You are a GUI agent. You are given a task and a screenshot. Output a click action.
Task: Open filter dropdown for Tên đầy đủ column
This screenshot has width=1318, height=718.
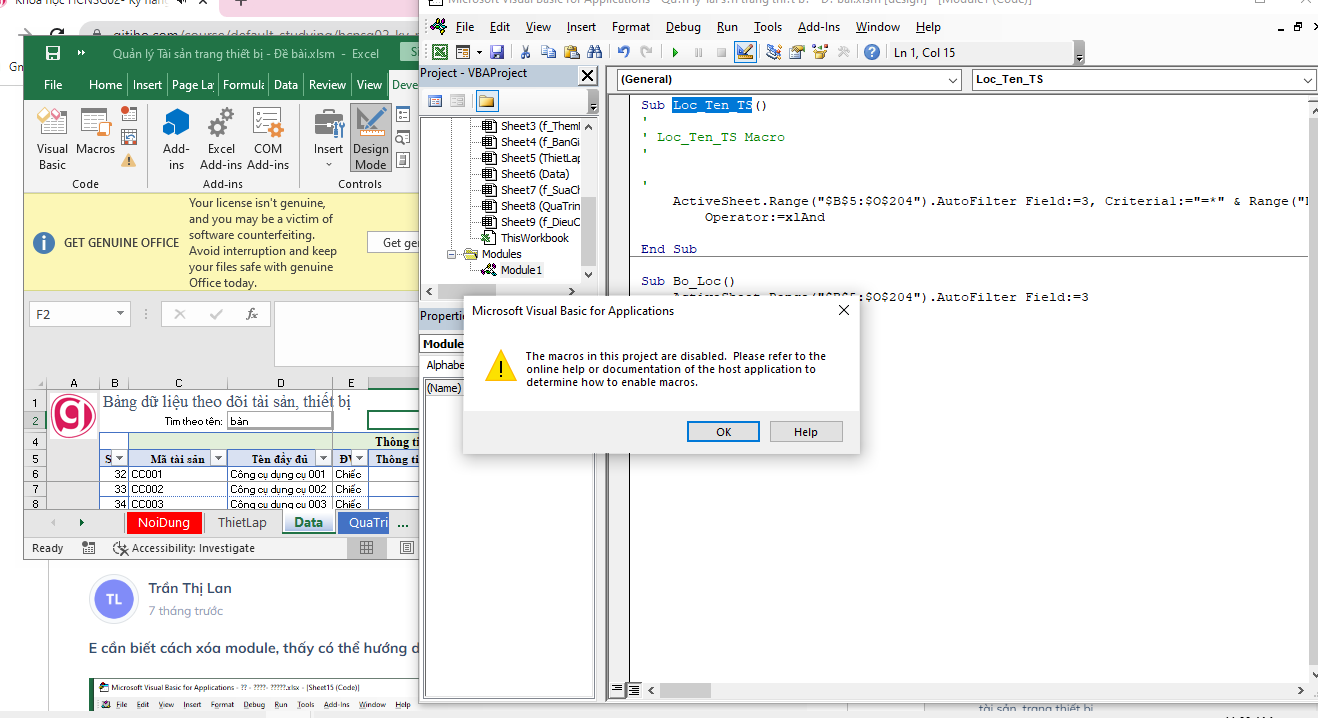pyautogui.click(x=323, y=458)
